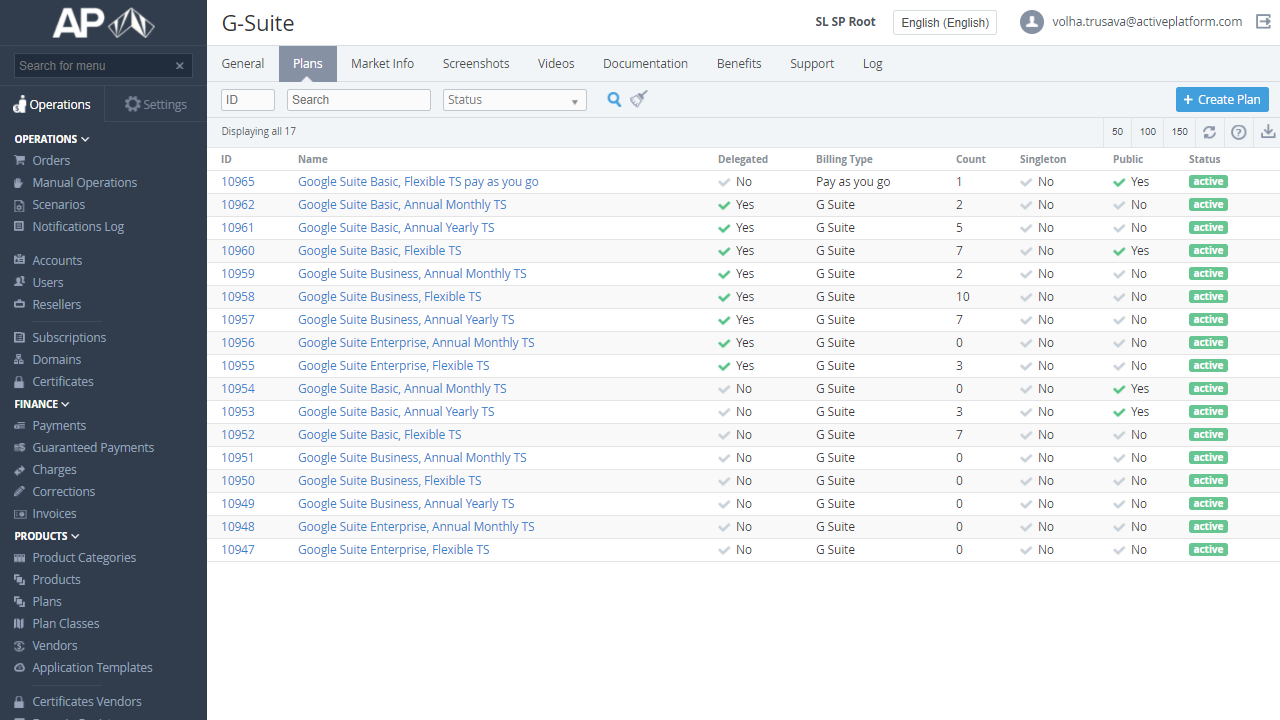Open Application Templates
Image resolution: width=1280 pixels, height=720 pixels.
(92, 667)
